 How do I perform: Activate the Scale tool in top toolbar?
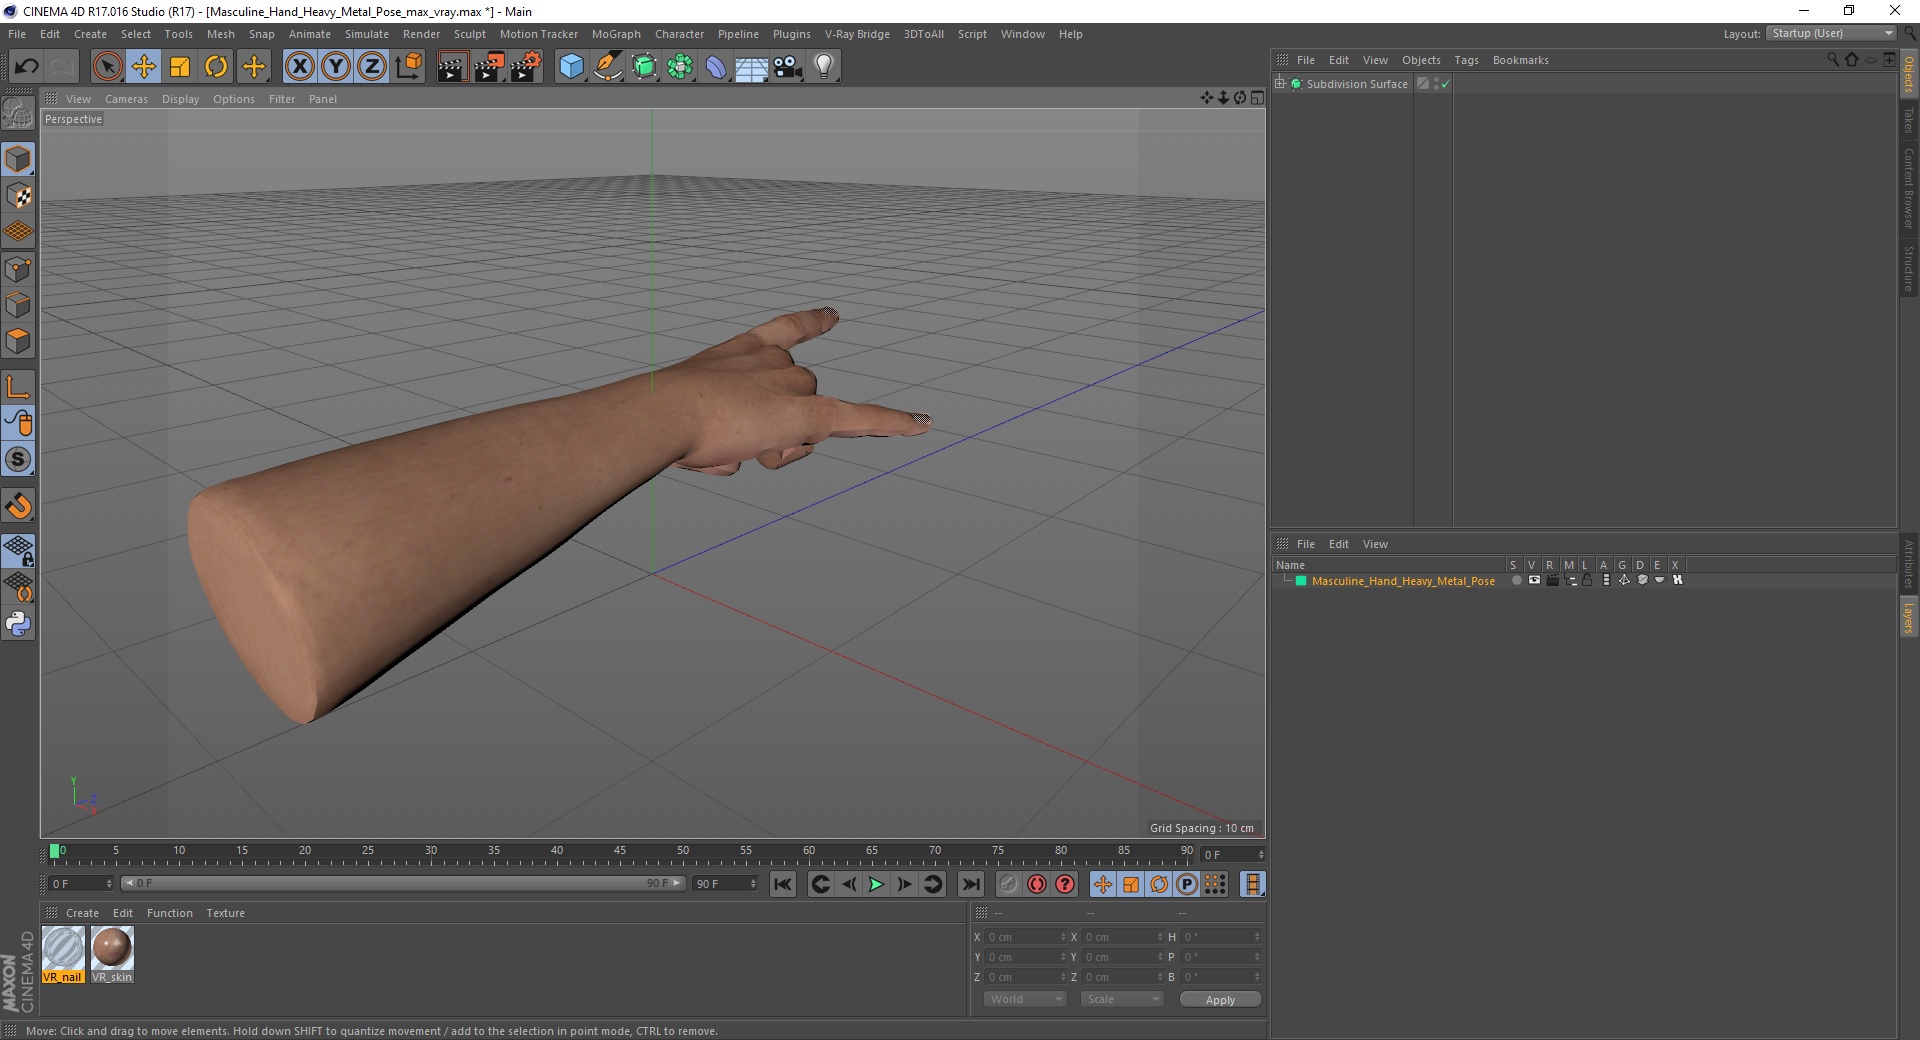click(x=180, y=67)
